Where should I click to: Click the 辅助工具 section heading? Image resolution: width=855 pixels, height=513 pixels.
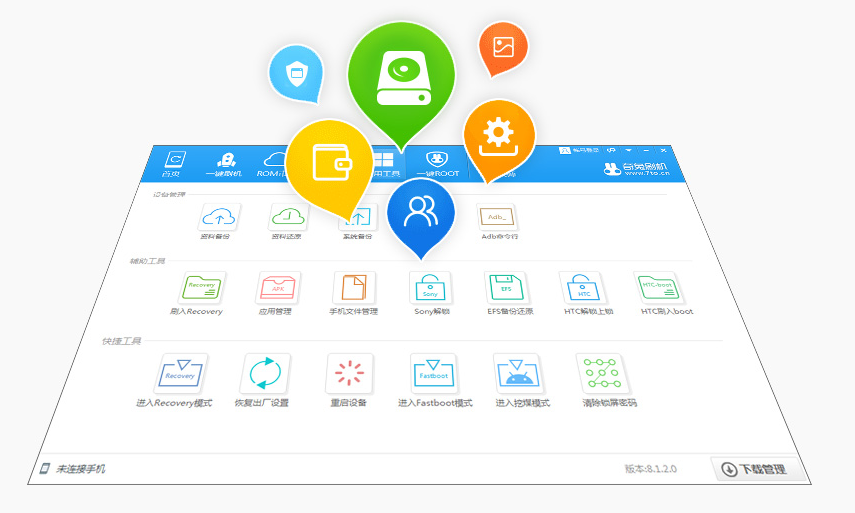(x=147, y=261)
